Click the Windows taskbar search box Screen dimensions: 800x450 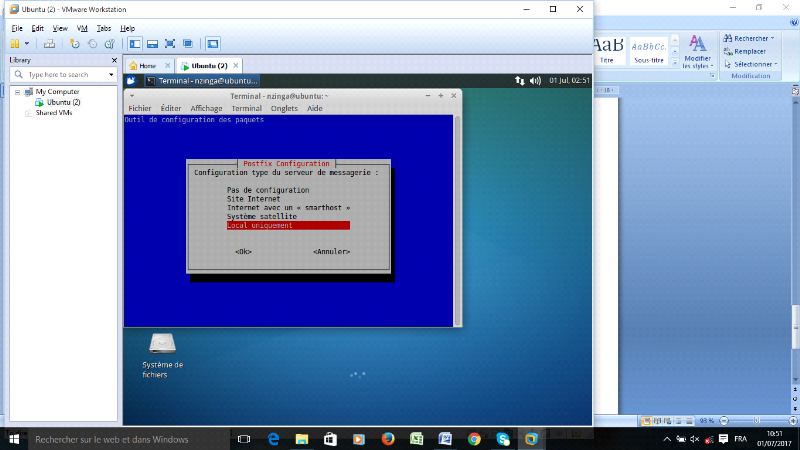(x=128, y=439)
